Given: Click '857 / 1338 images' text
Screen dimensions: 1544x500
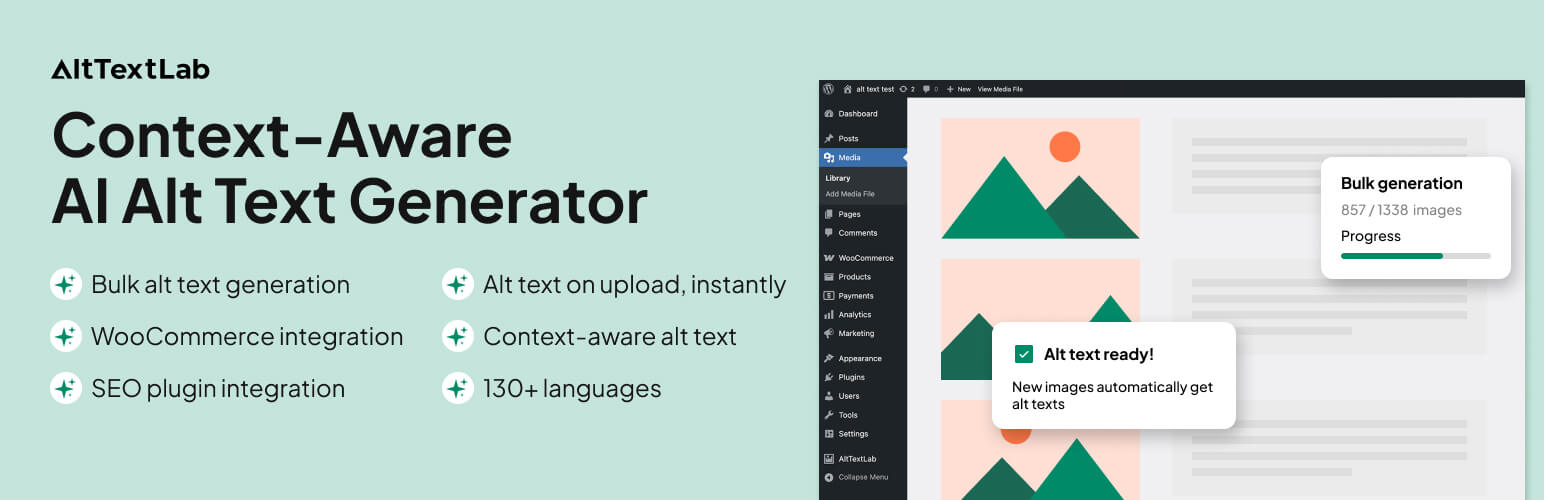Looking at the screenshot, I should (1401, 210).
